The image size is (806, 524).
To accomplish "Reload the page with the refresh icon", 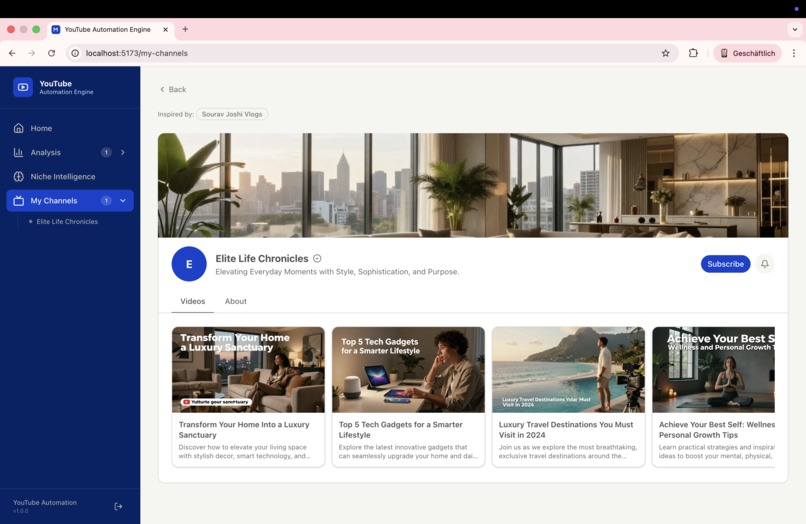I will [x=51, y=53].
